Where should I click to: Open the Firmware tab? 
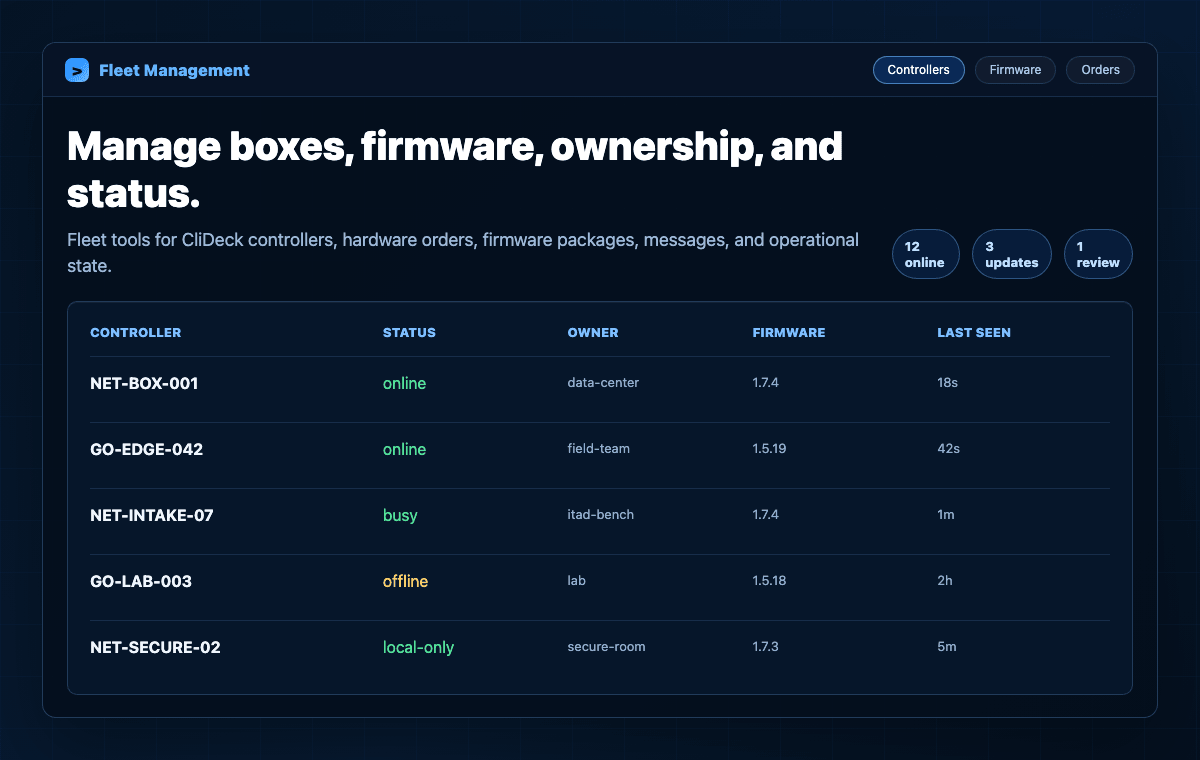tap(1015, 70)
